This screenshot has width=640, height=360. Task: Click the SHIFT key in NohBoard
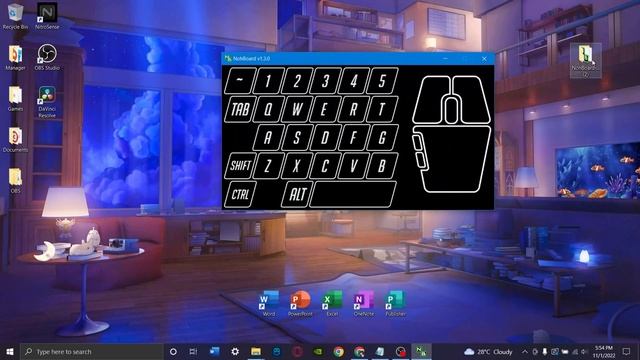click(x=240, y=166)
